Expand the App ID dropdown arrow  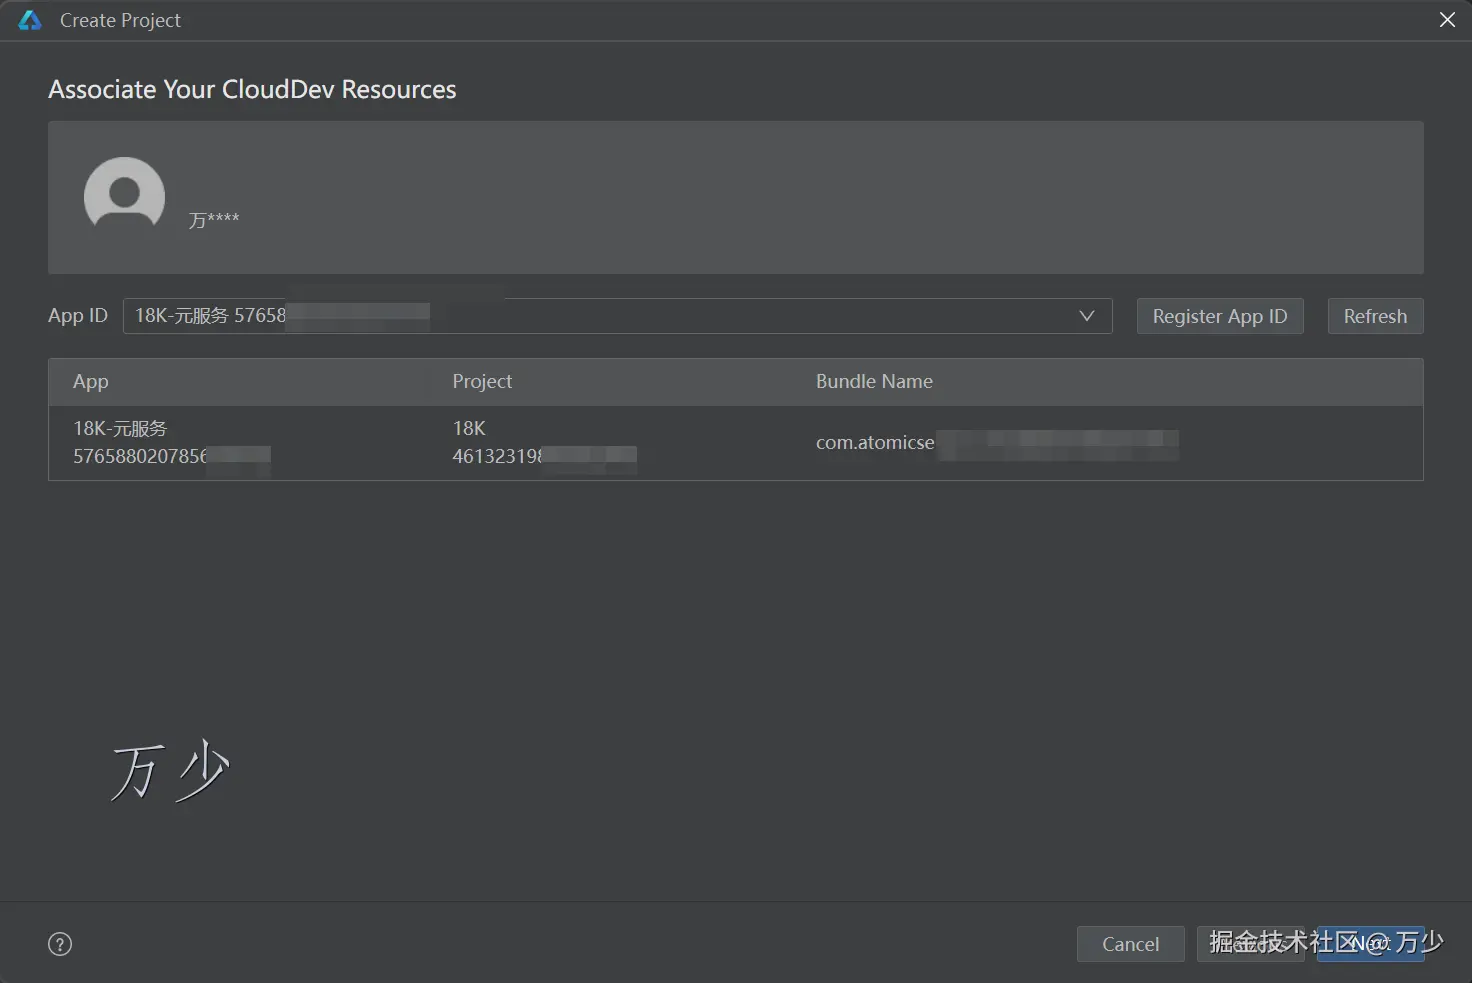(1087, 316)
